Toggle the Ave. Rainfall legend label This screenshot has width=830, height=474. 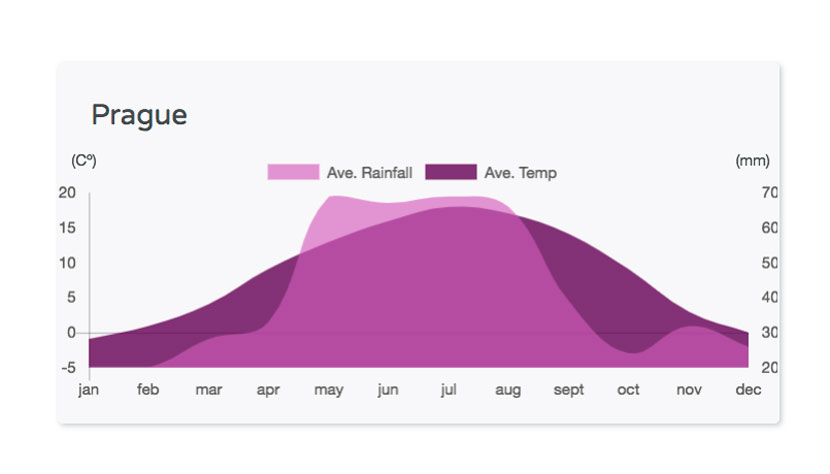click(x=369, y=173)
